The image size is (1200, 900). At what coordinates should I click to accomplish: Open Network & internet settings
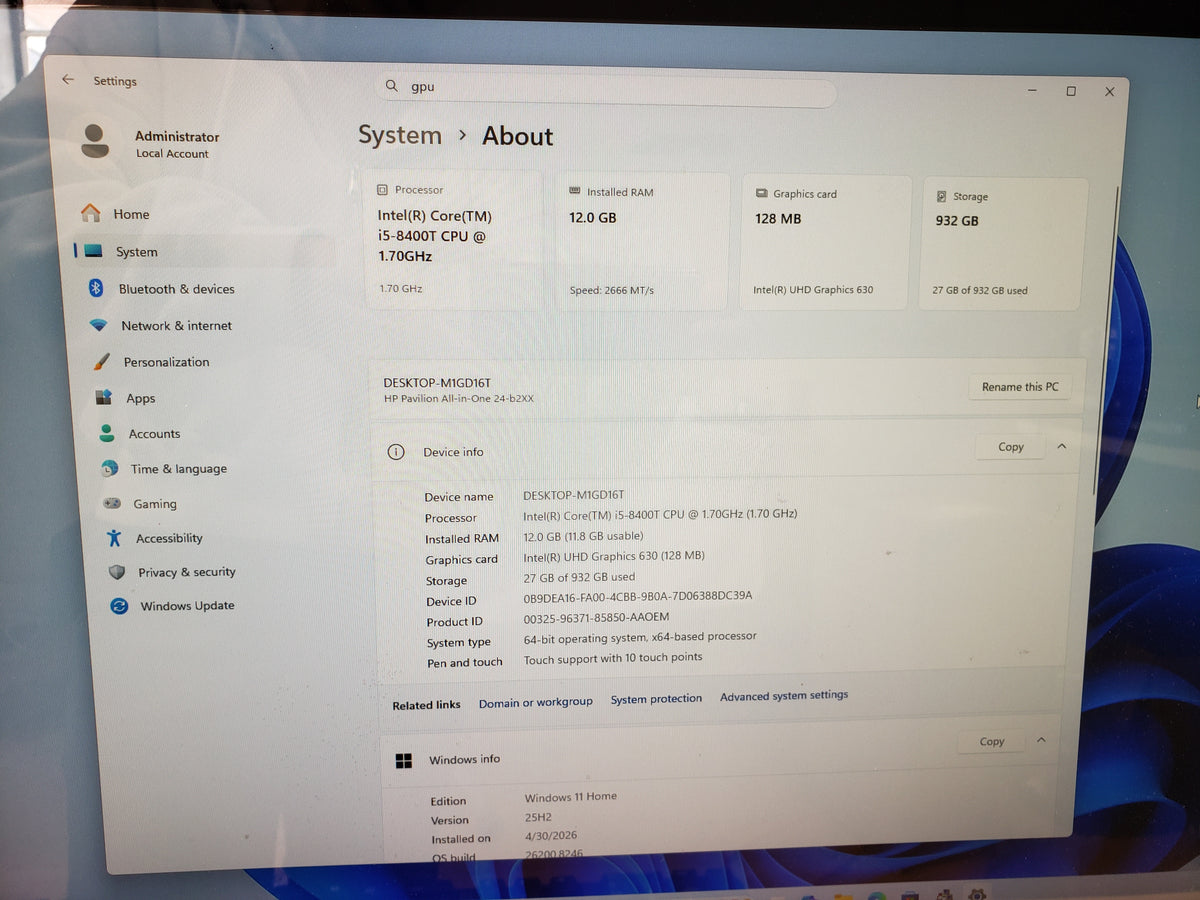pyautogui.click(x=176, y=325)
